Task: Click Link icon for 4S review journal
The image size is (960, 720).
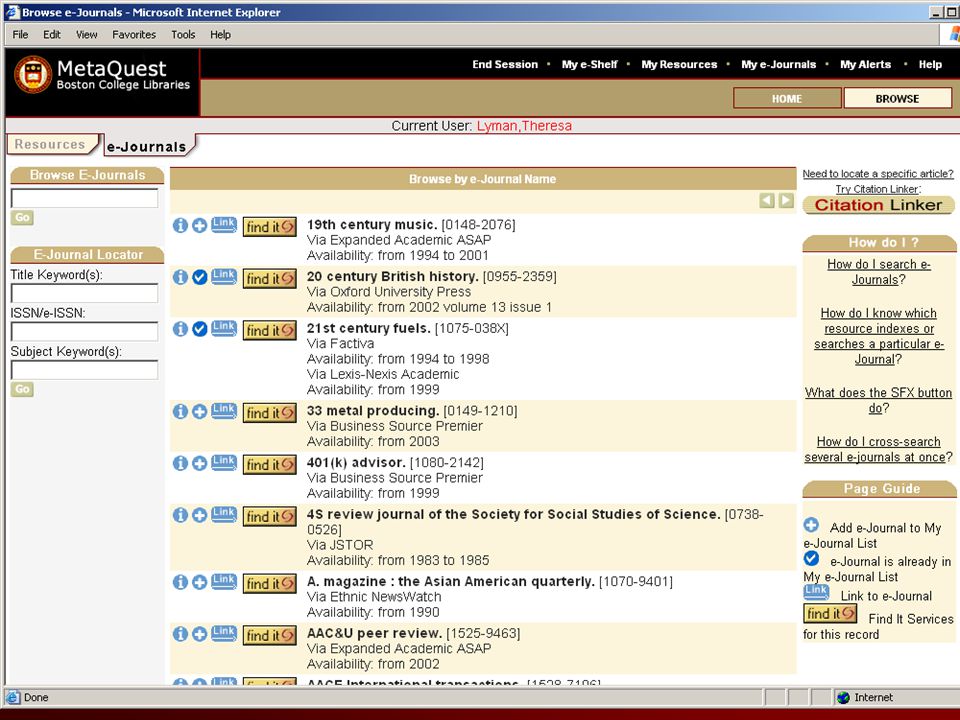Action: click(224, 514)
